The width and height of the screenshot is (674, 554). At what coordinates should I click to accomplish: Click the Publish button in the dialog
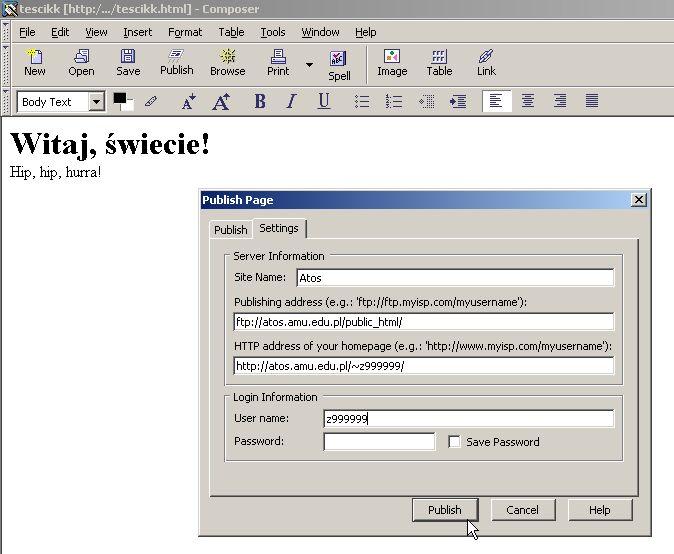pos(445,510)
